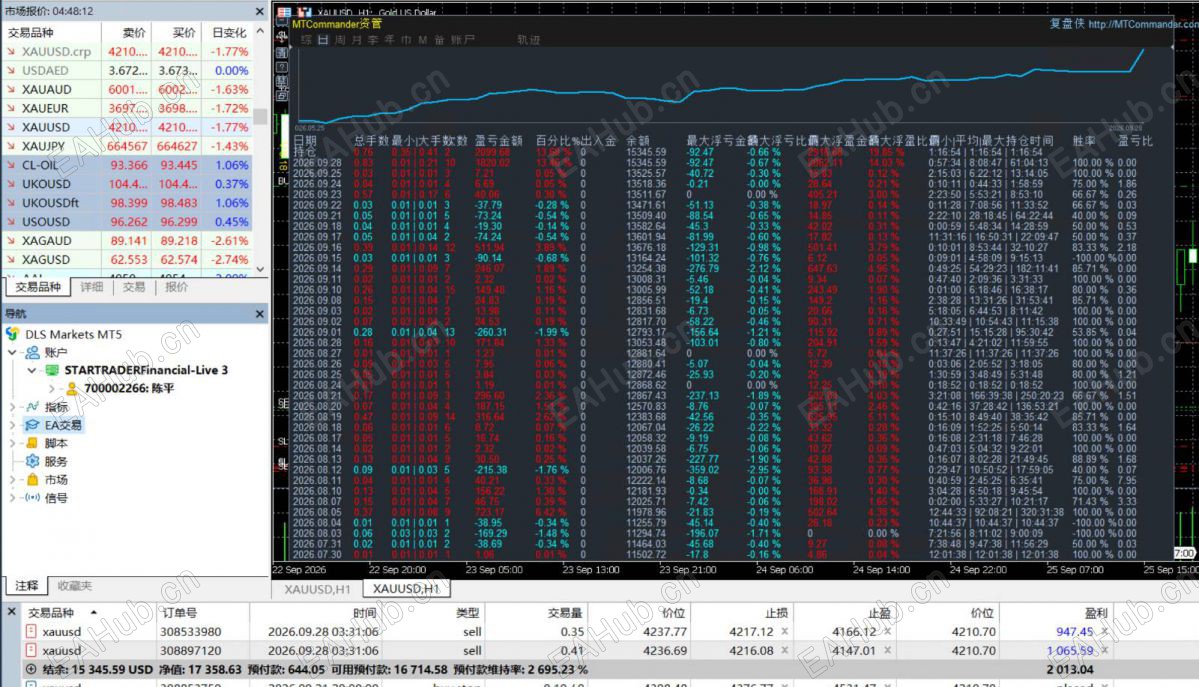Click the down-arrow icon beside XAGUSD
Screen dimensions: 1199x687
click(11, 260)
